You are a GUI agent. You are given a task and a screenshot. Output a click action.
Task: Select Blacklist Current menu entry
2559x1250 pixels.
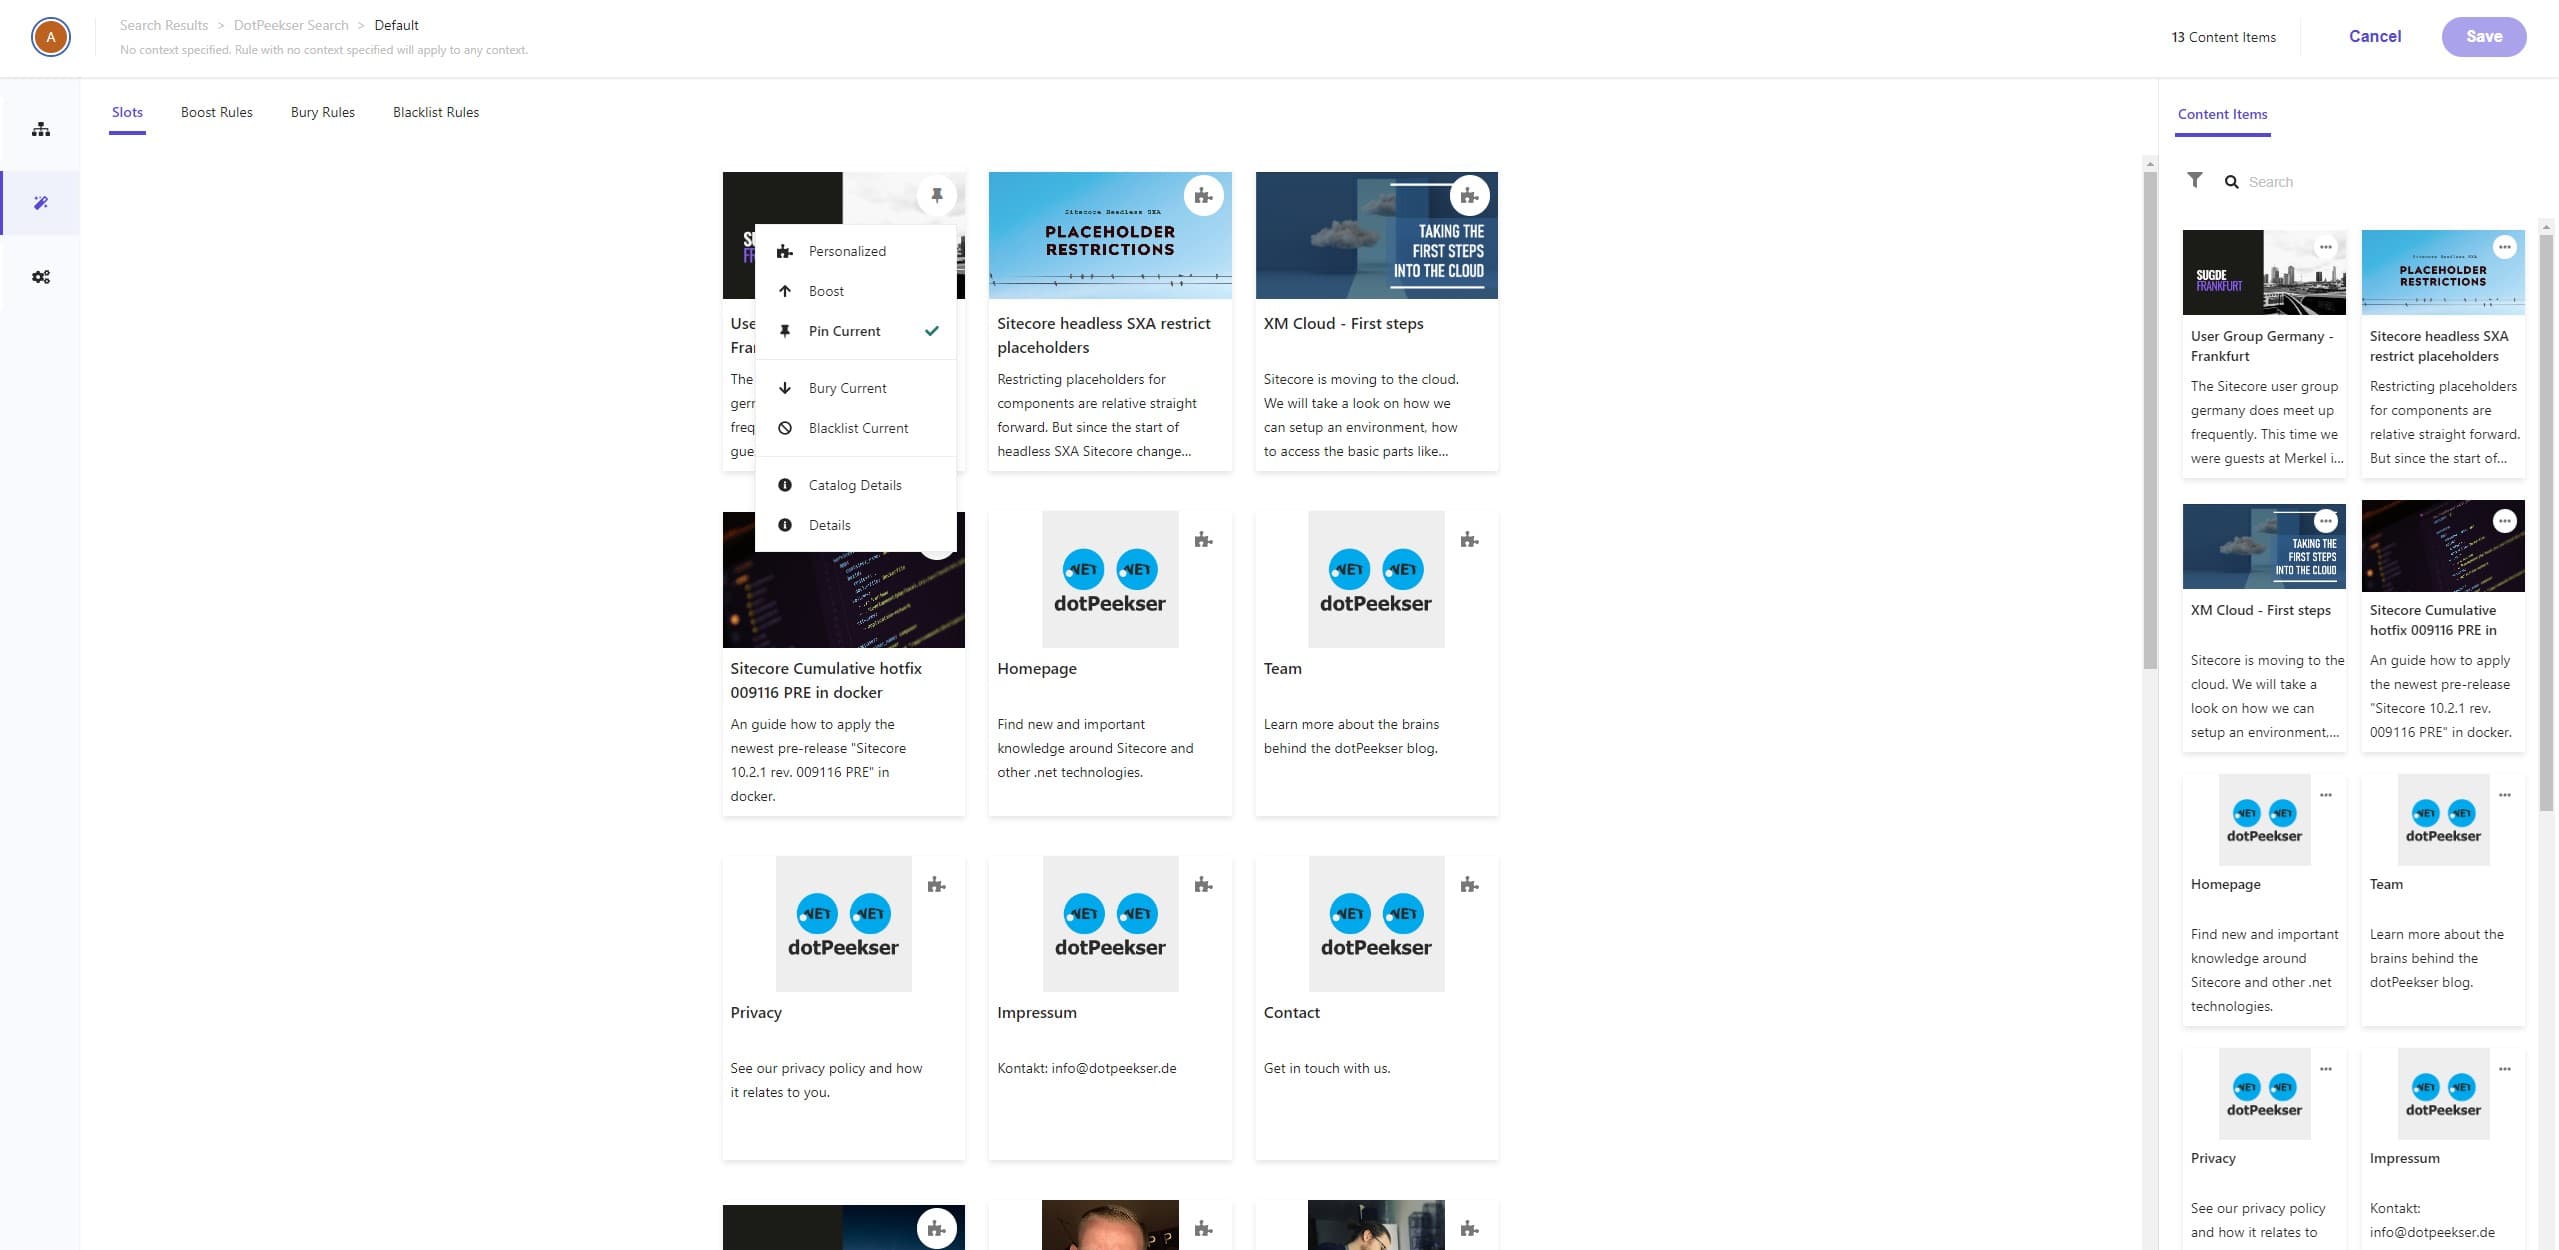coord(855,428)
